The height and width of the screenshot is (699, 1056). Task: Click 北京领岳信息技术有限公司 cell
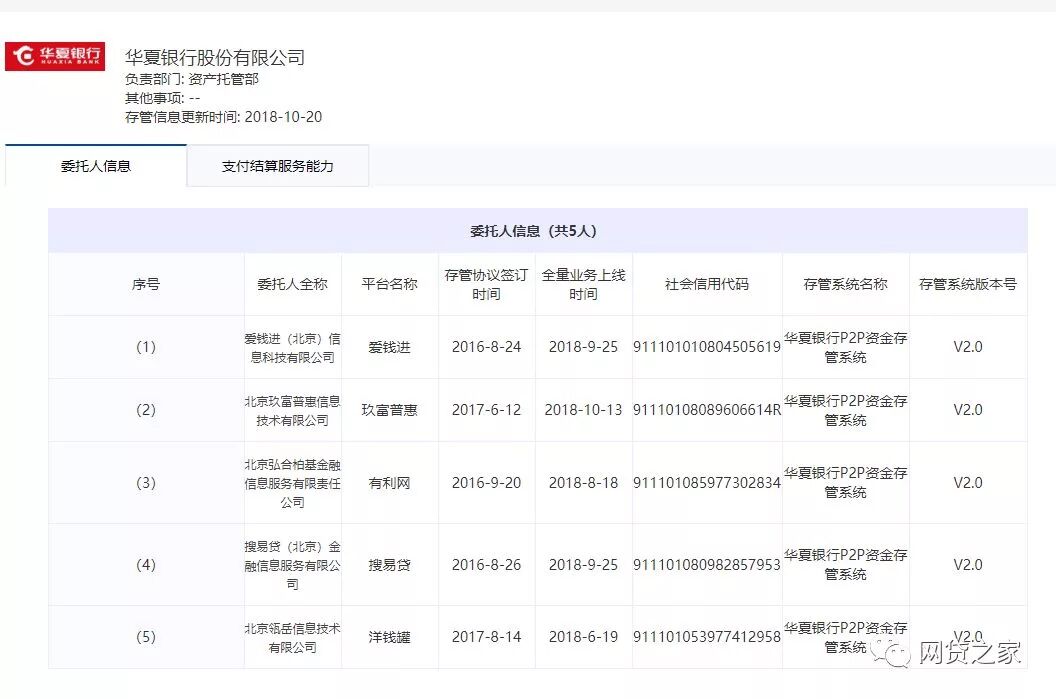292,638
